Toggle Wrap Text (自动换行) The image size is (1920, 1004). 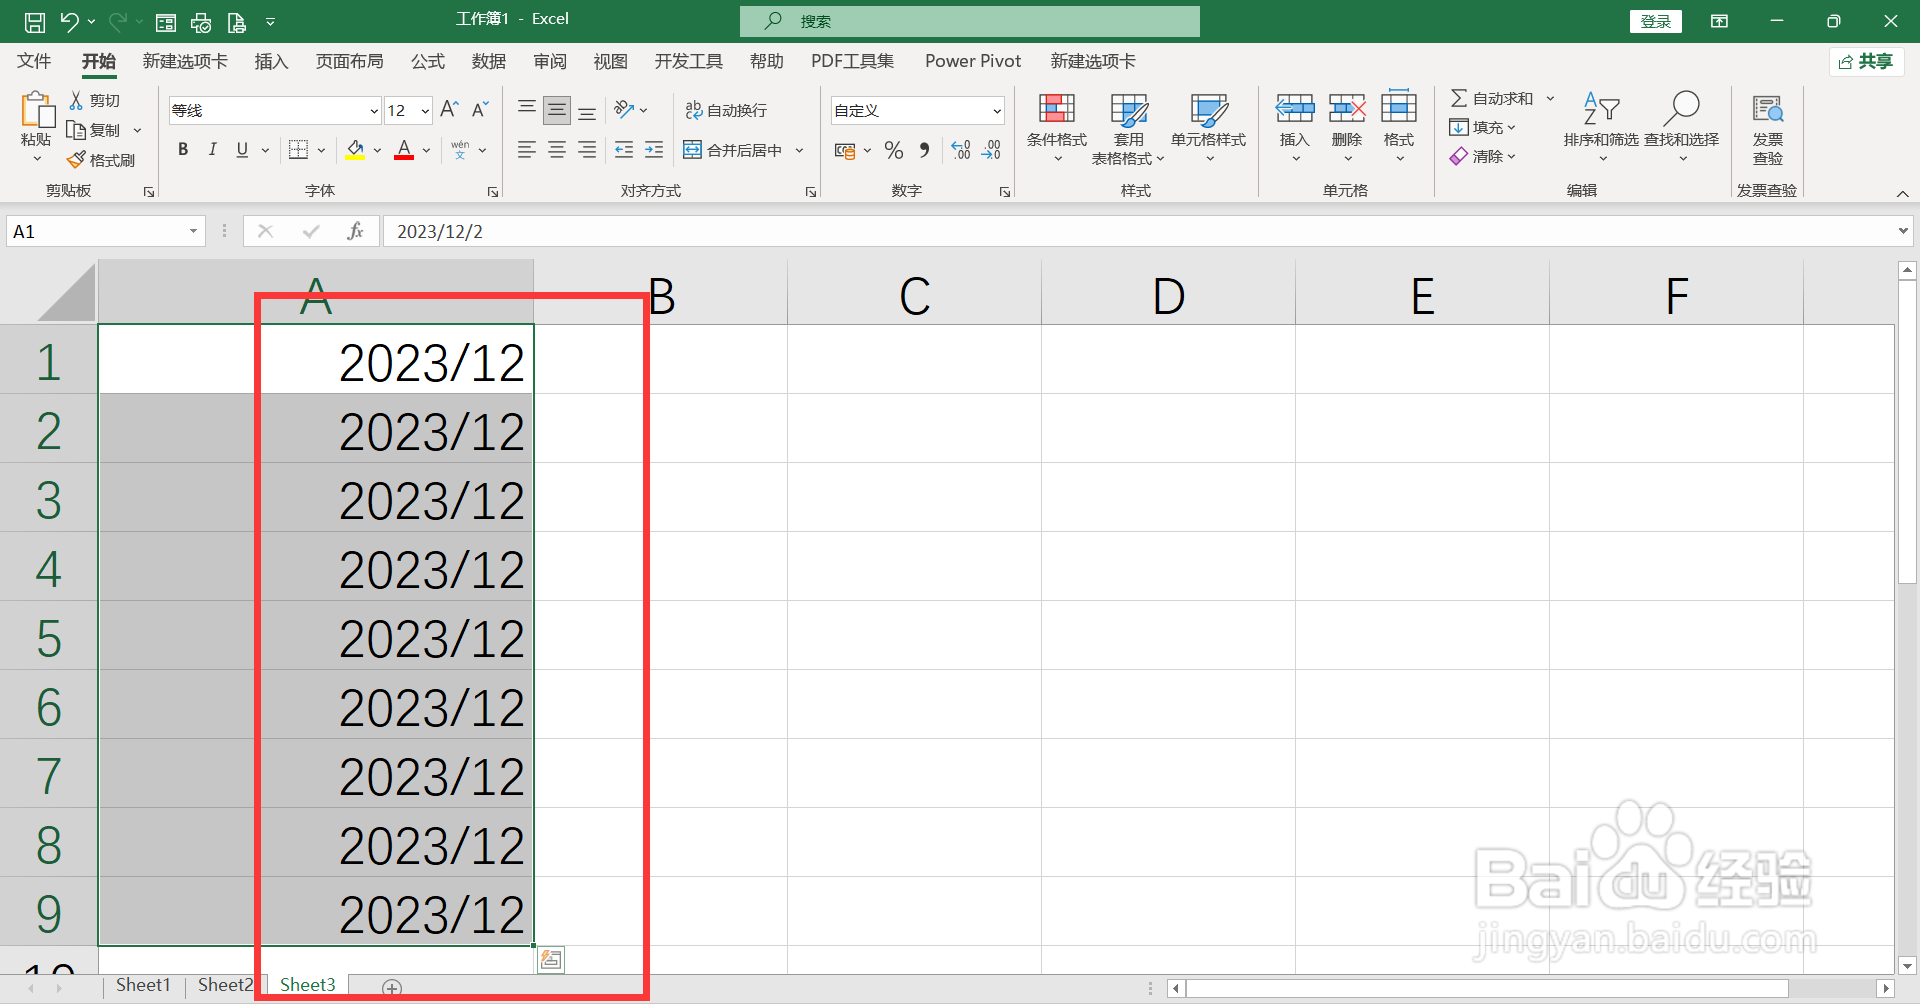(726, 110)
